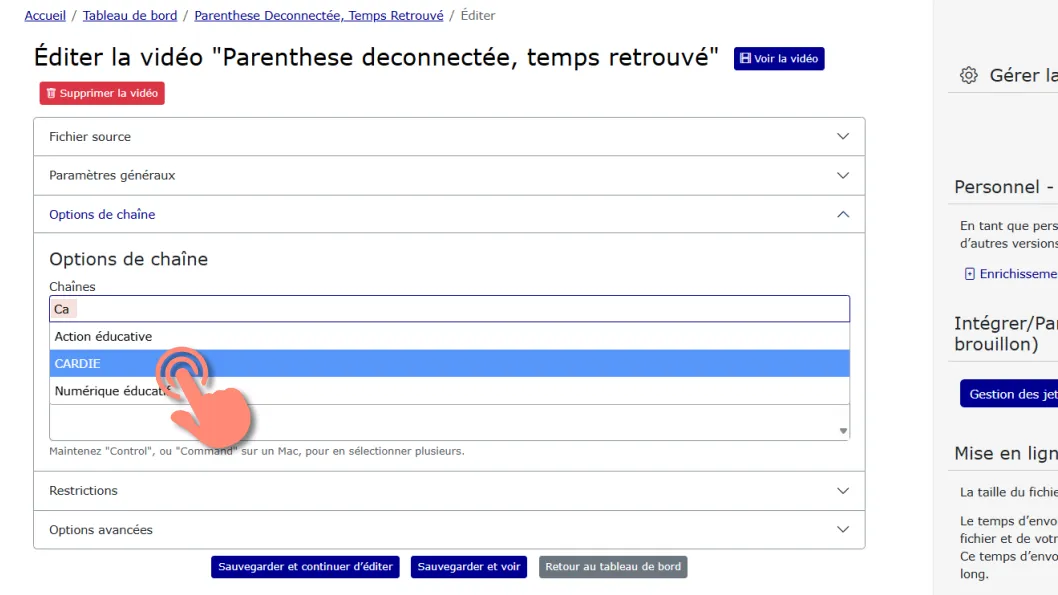Select CARDIE in the channels list

449,364
